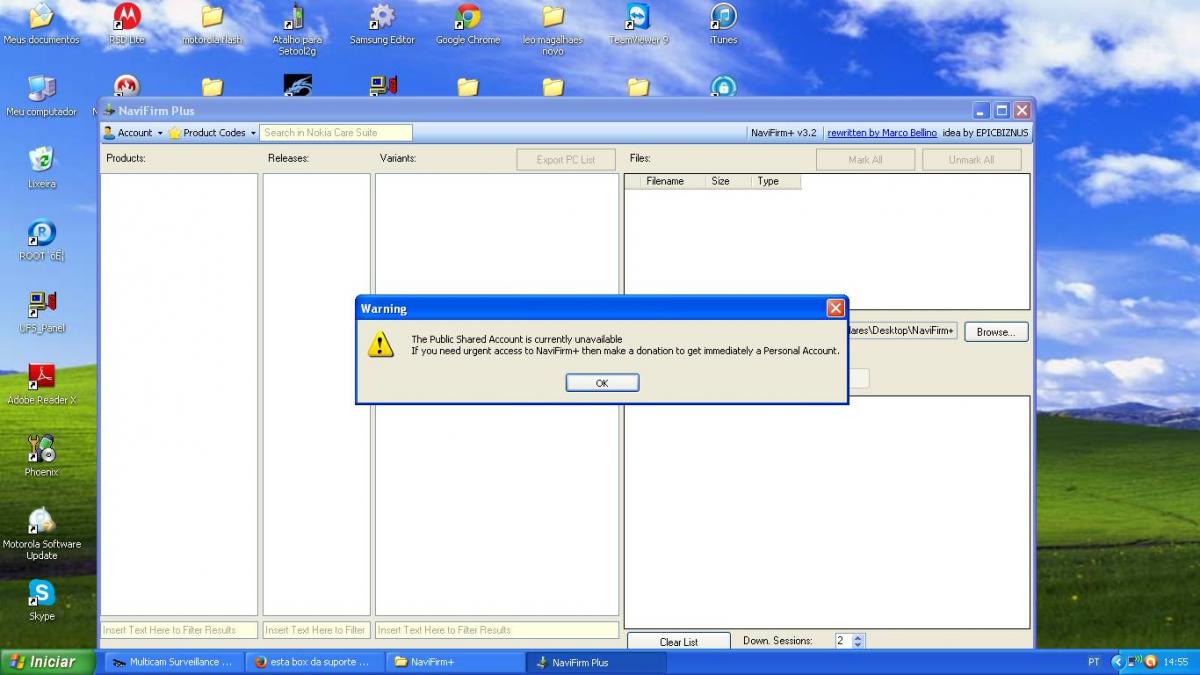The height and width of the screenshot is (675, 1200).
Task: Select the Phoenix desktop icon
Action: 41,456
